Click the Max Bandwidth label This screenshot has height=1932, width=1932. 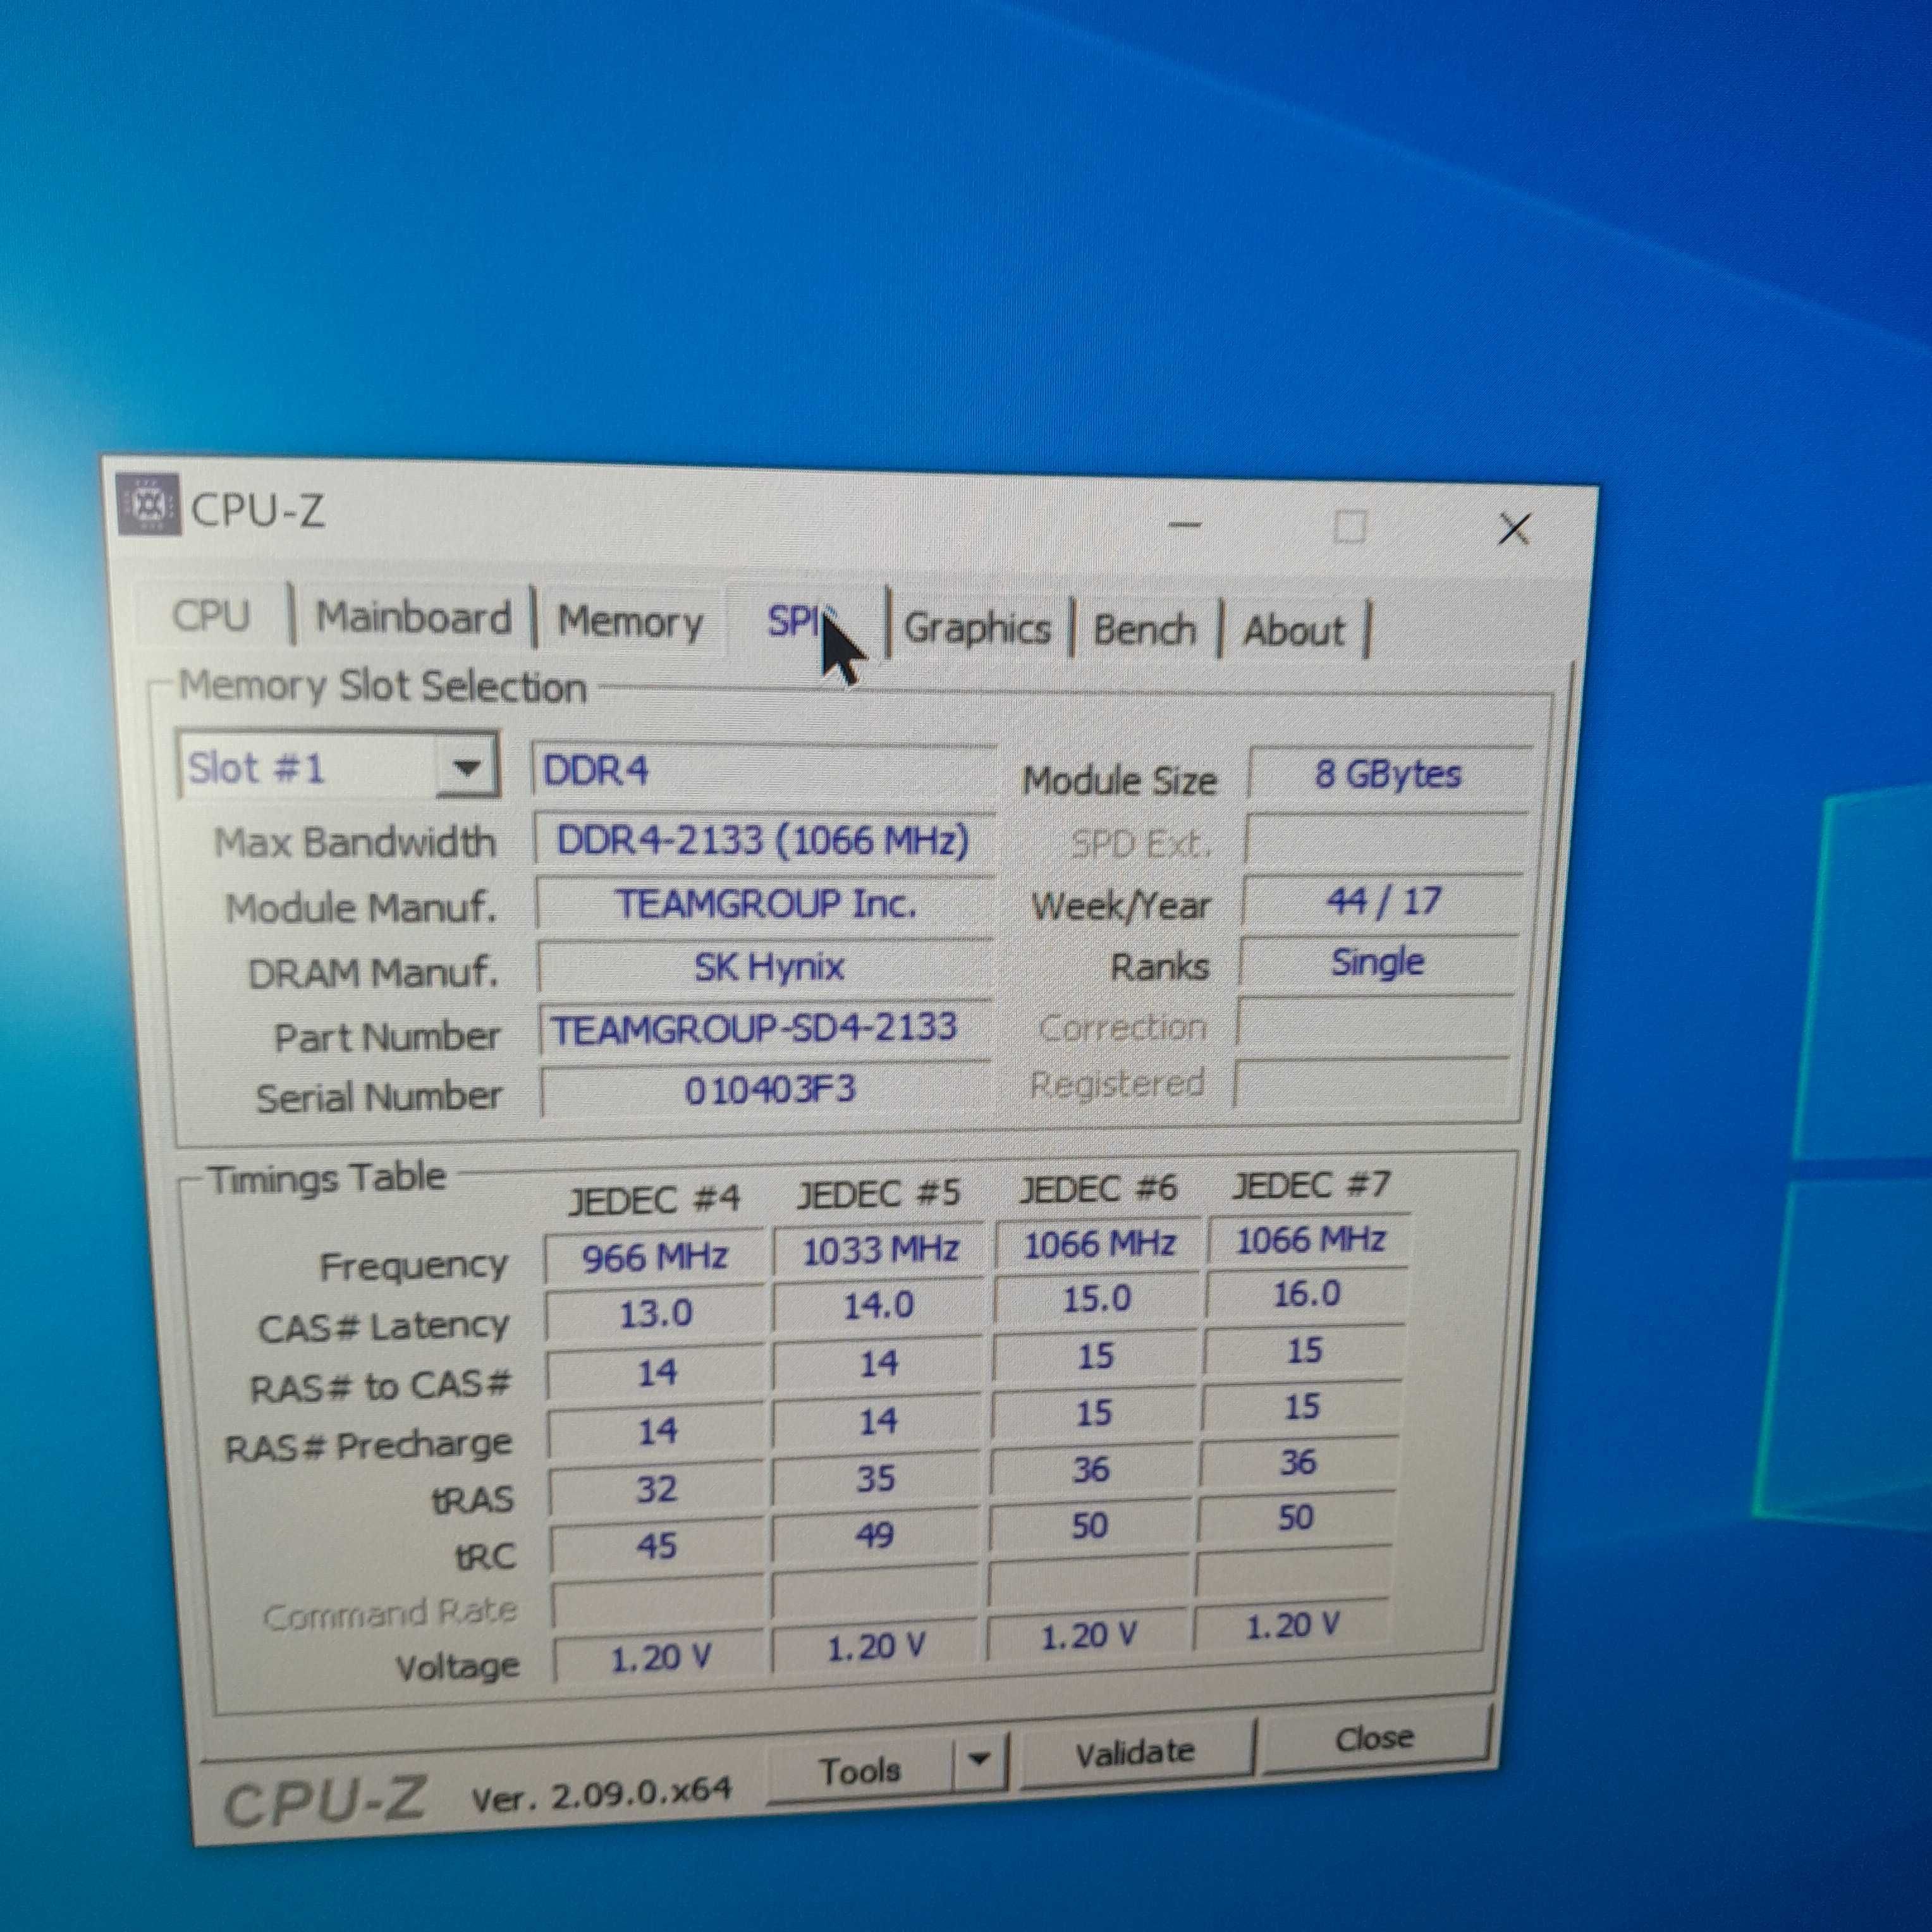click(x=355, y=842)
